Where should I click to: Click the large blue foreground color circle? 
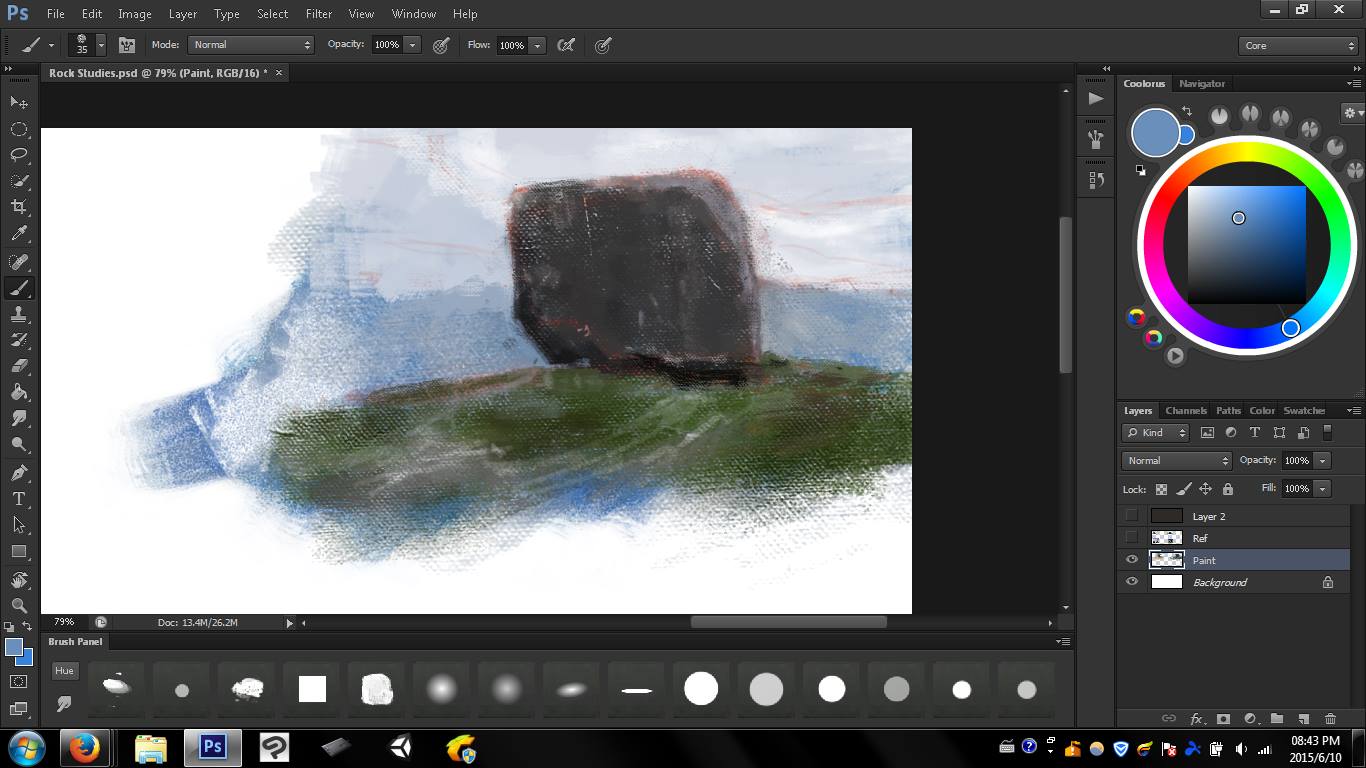click(x=1155, y=133)
